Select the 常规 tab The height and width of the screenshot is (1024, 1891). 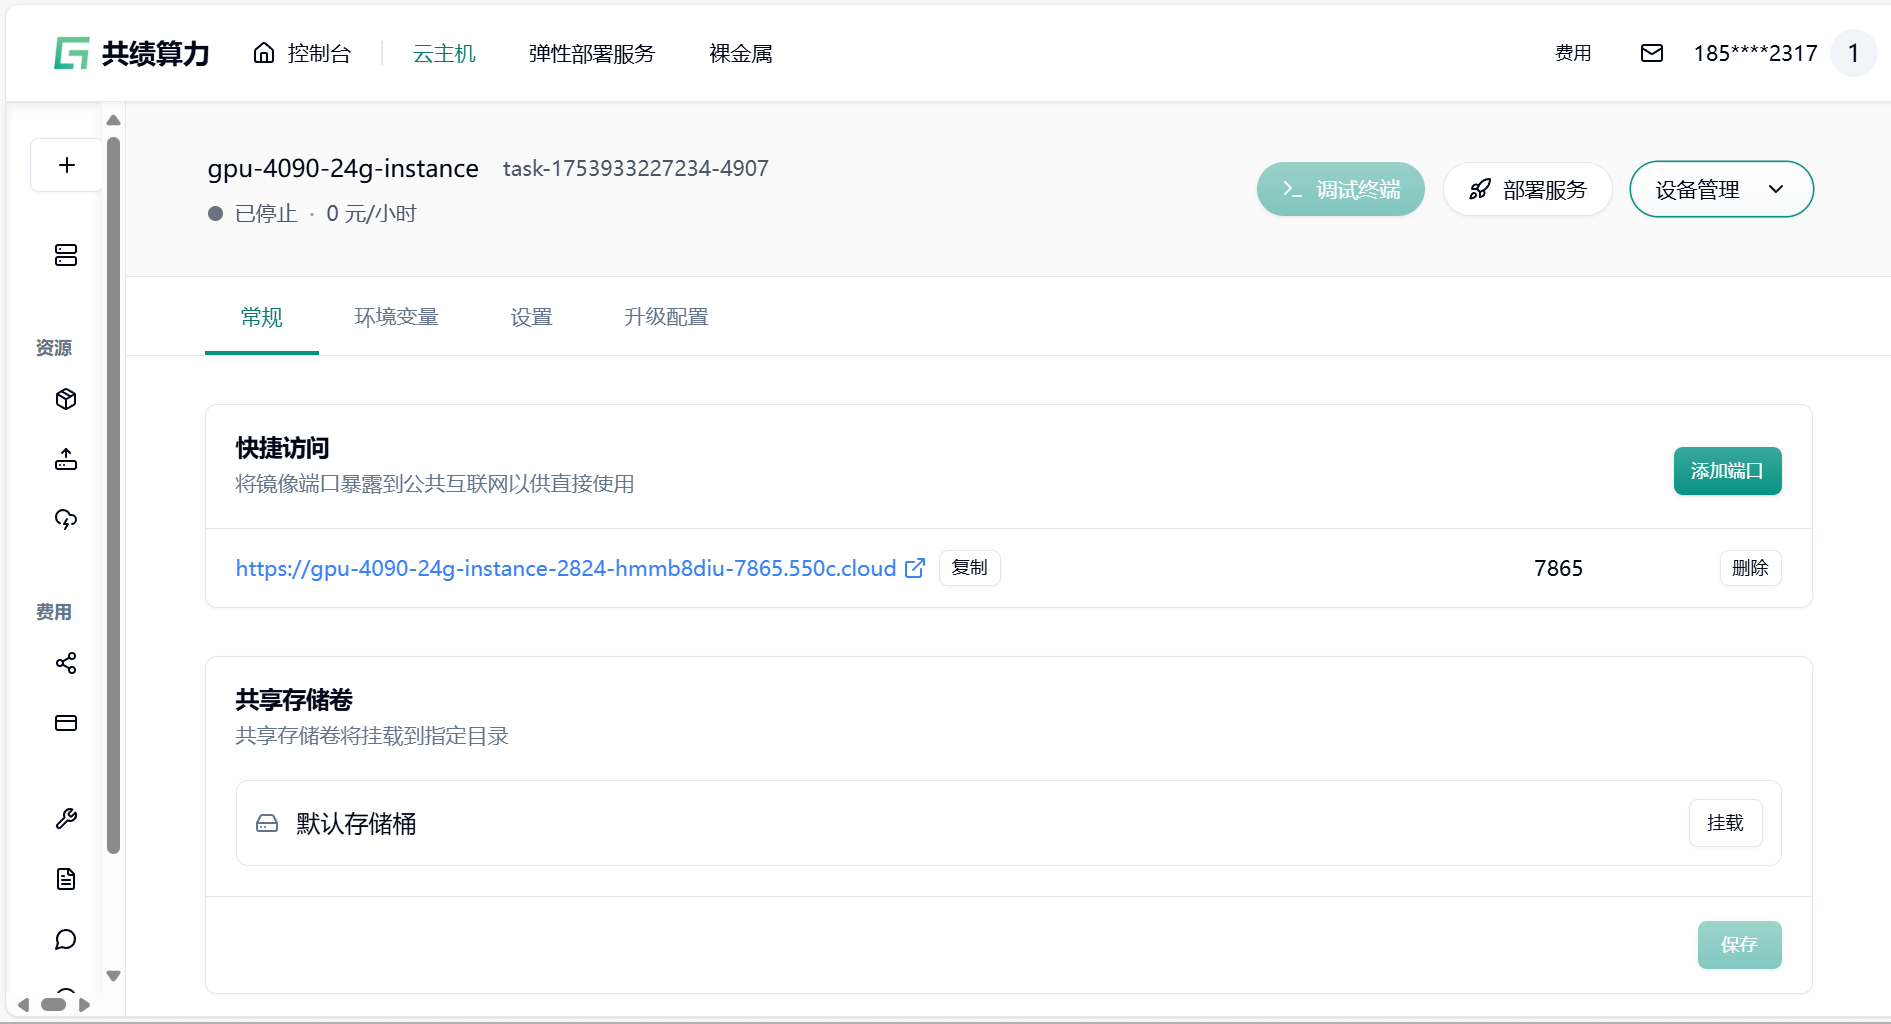(x=262, y=317)
